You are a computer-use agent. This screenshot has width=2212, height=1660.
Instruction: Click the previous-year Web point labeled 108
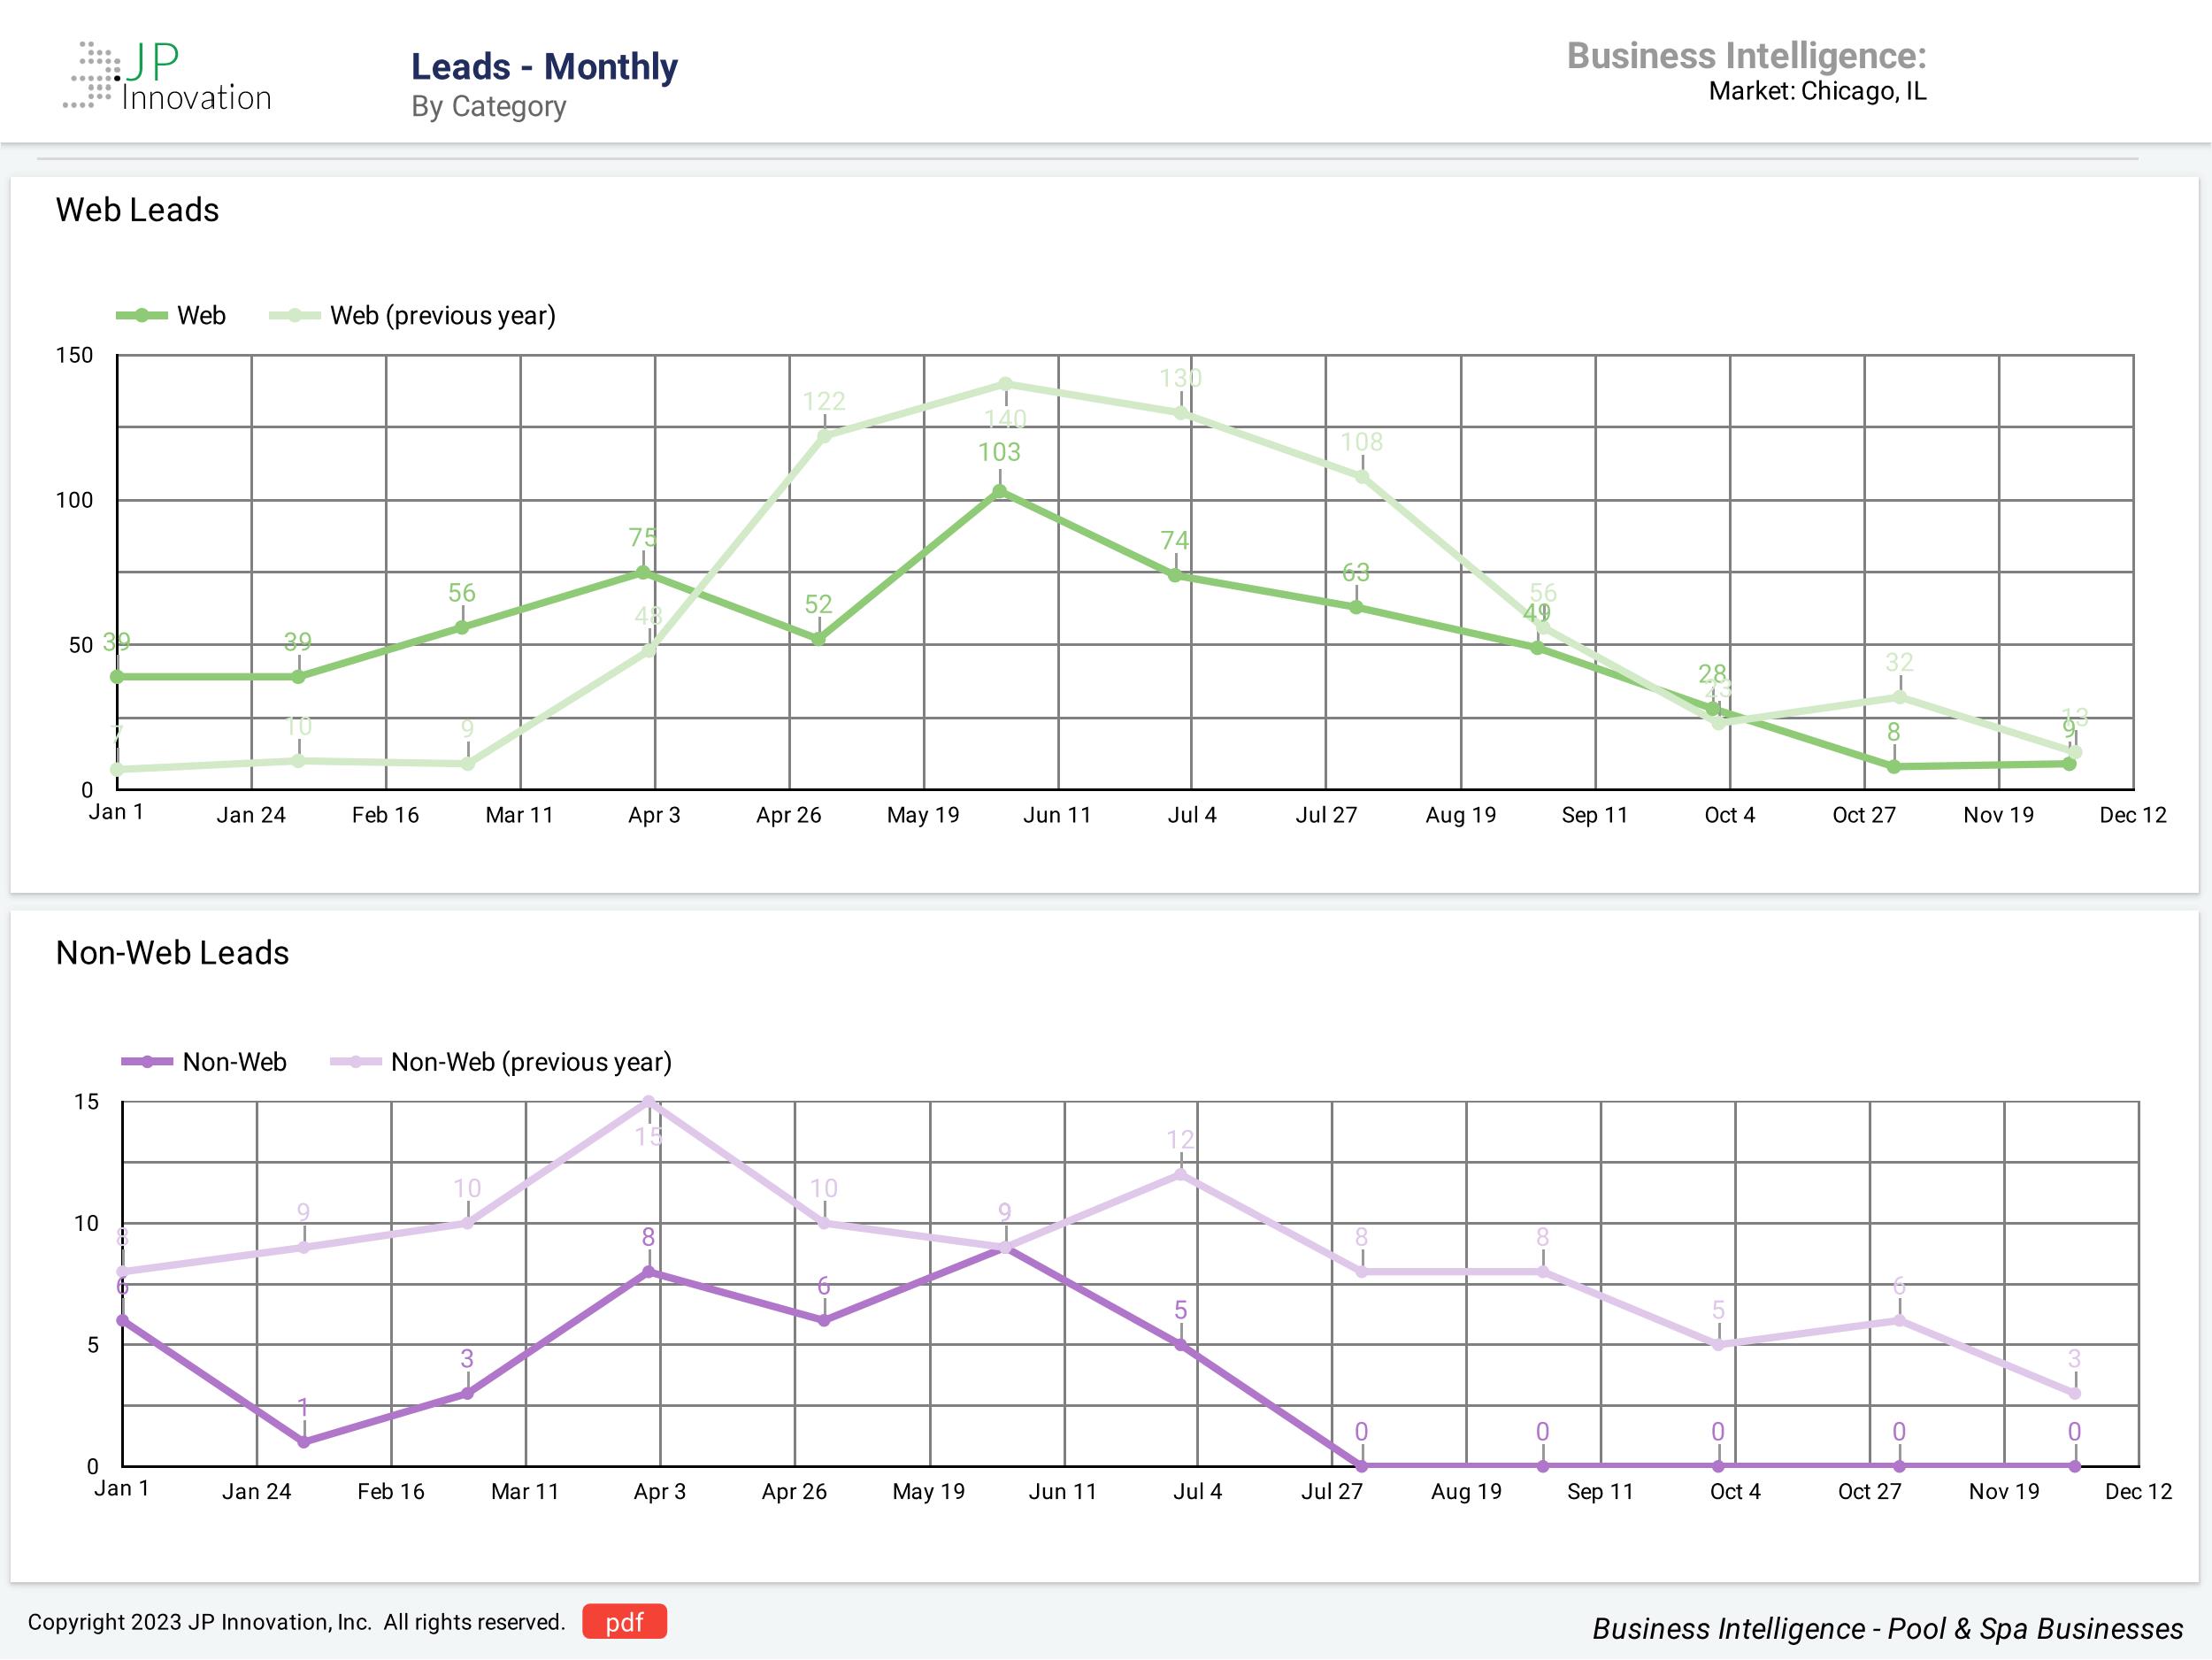point(1362,477)
